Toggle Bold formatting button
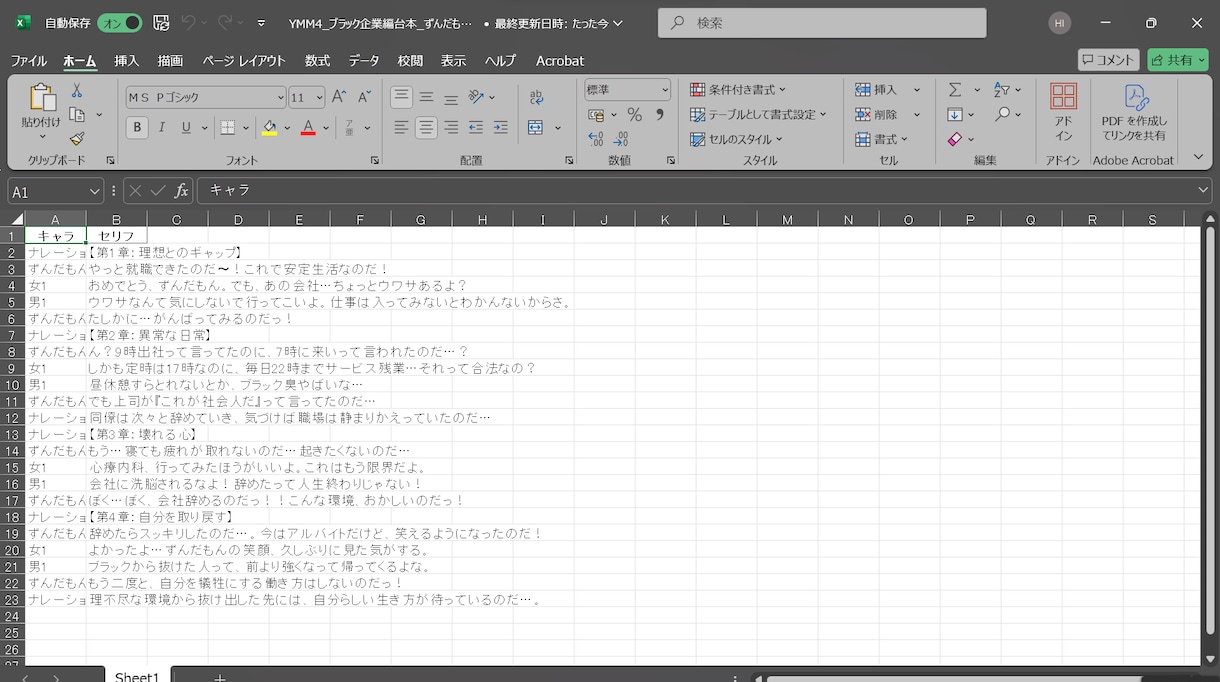1220x682 pixels. pyautogui.click(x=137, y=128)
